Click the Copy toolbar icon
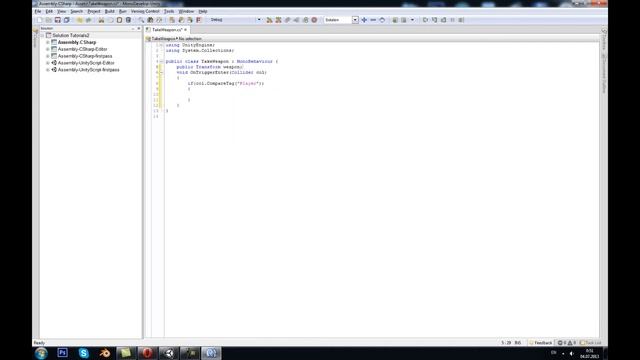This screenshot has width=640, height=360. 110,20
